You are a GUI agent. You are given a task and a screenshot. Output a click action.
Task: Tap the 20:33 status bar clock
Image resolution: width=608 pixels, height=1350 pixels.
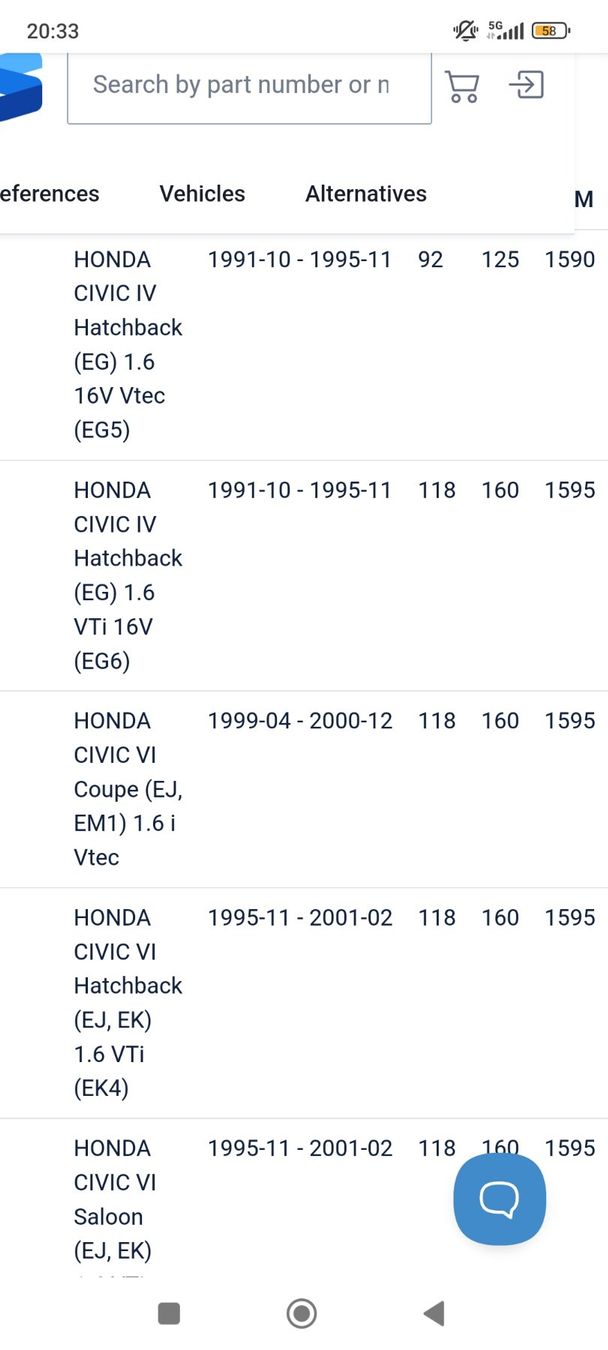[53, 31]
